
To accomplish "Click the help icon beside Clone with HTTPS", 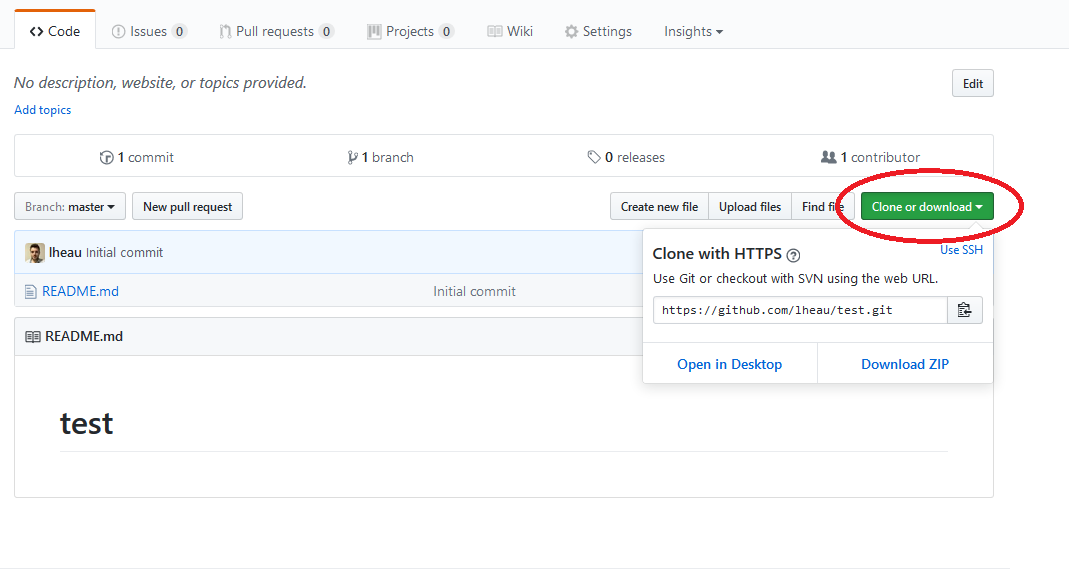I will click(x=793, y=256).
